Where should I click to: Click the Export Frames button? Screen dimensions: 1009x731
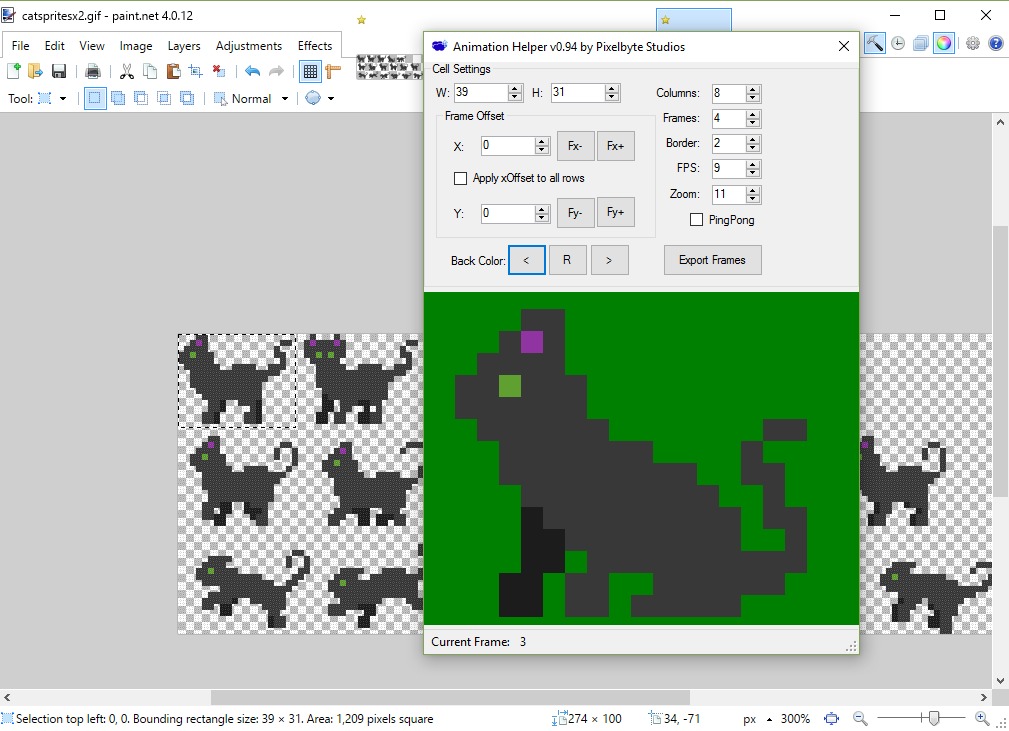click(712, 259)
